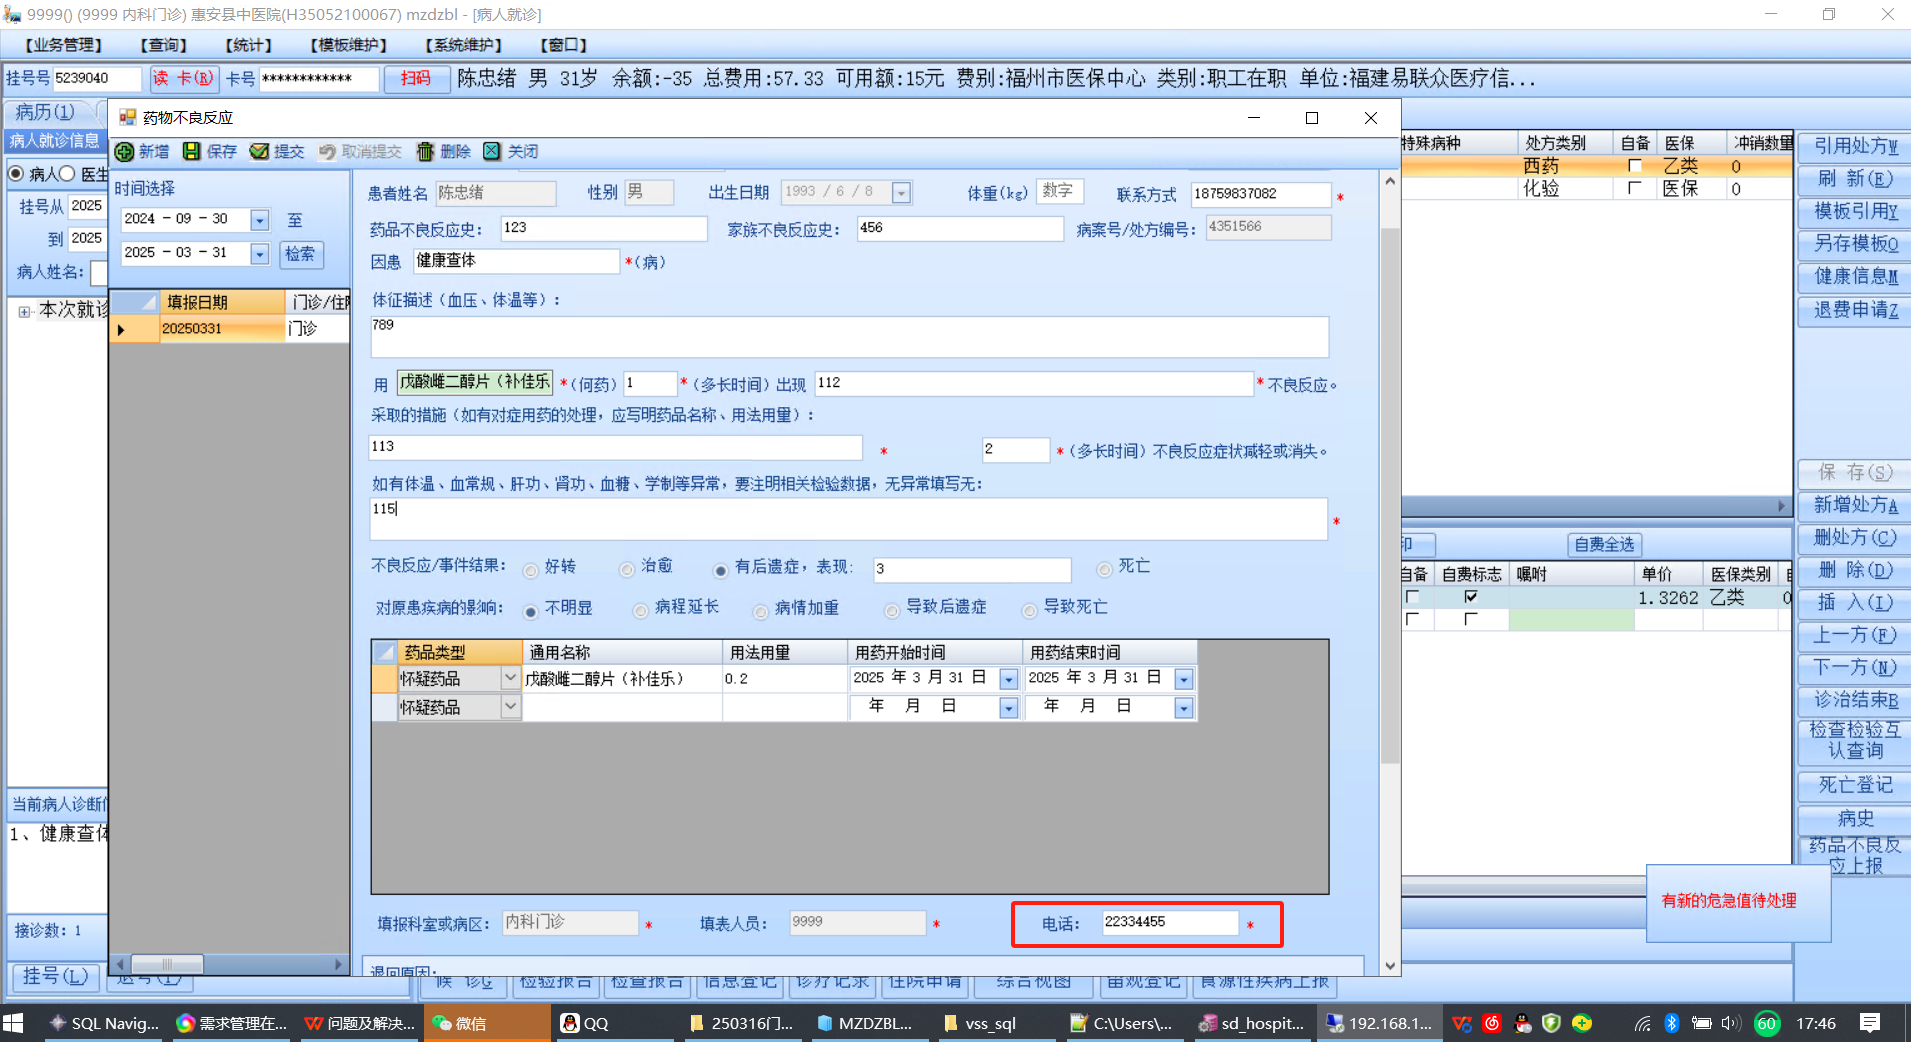Click the Bluetooth tray icon
The height and width of the screenshot is (1042, 1911).
pyautogui.click(x=1671, y=1023)
